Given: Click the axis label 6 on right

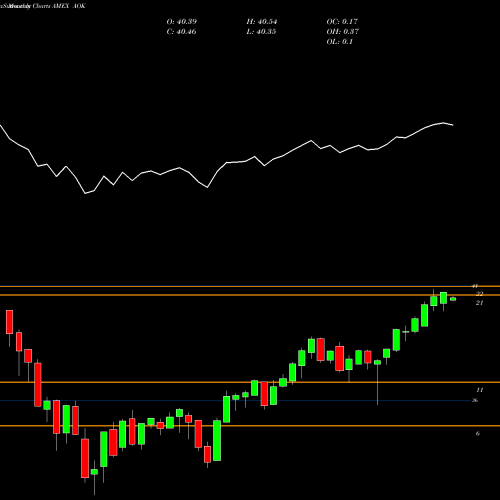Looking at the screenshot, I should point(478,433).
